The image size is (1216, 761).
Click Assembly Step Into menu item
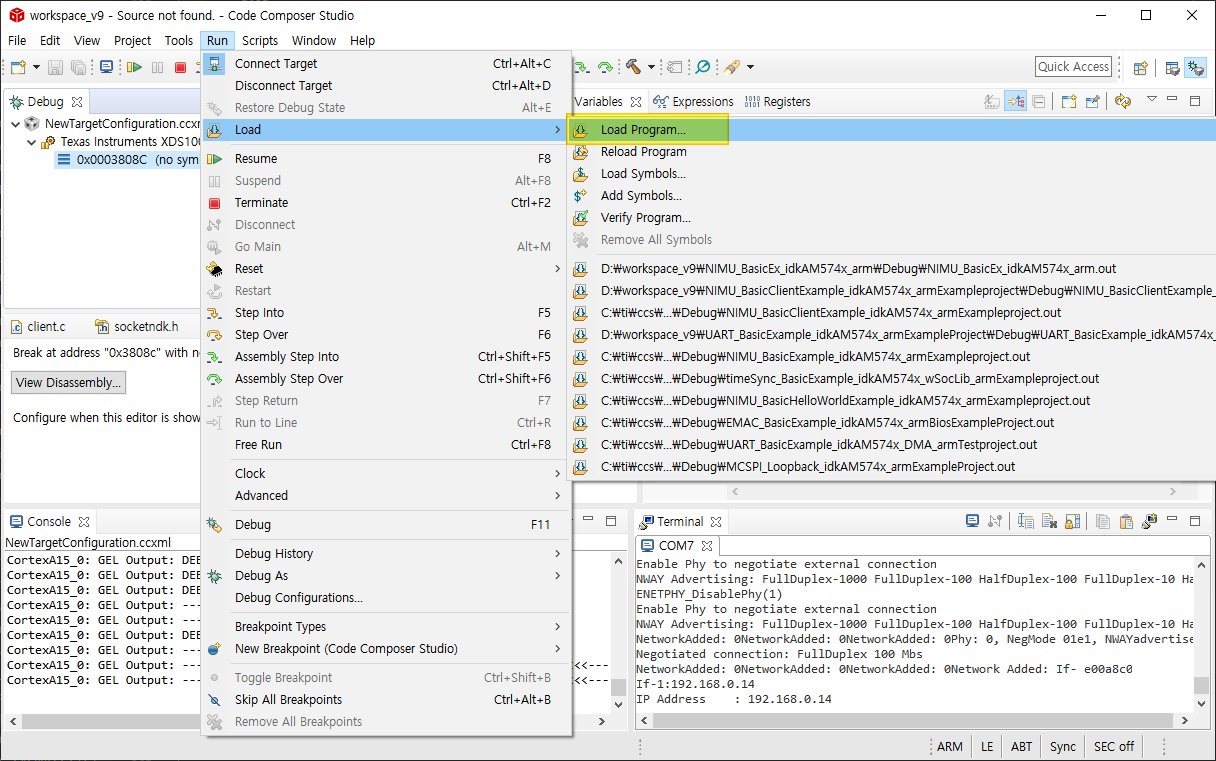click(386, 357)
